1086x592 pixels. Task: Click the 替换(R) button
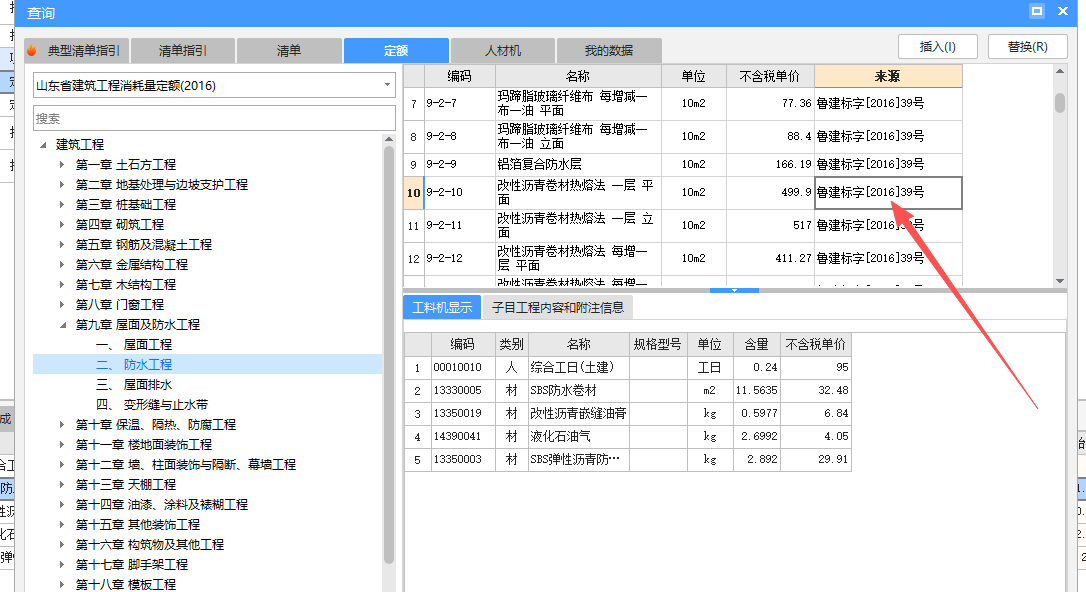[1027, 46]
